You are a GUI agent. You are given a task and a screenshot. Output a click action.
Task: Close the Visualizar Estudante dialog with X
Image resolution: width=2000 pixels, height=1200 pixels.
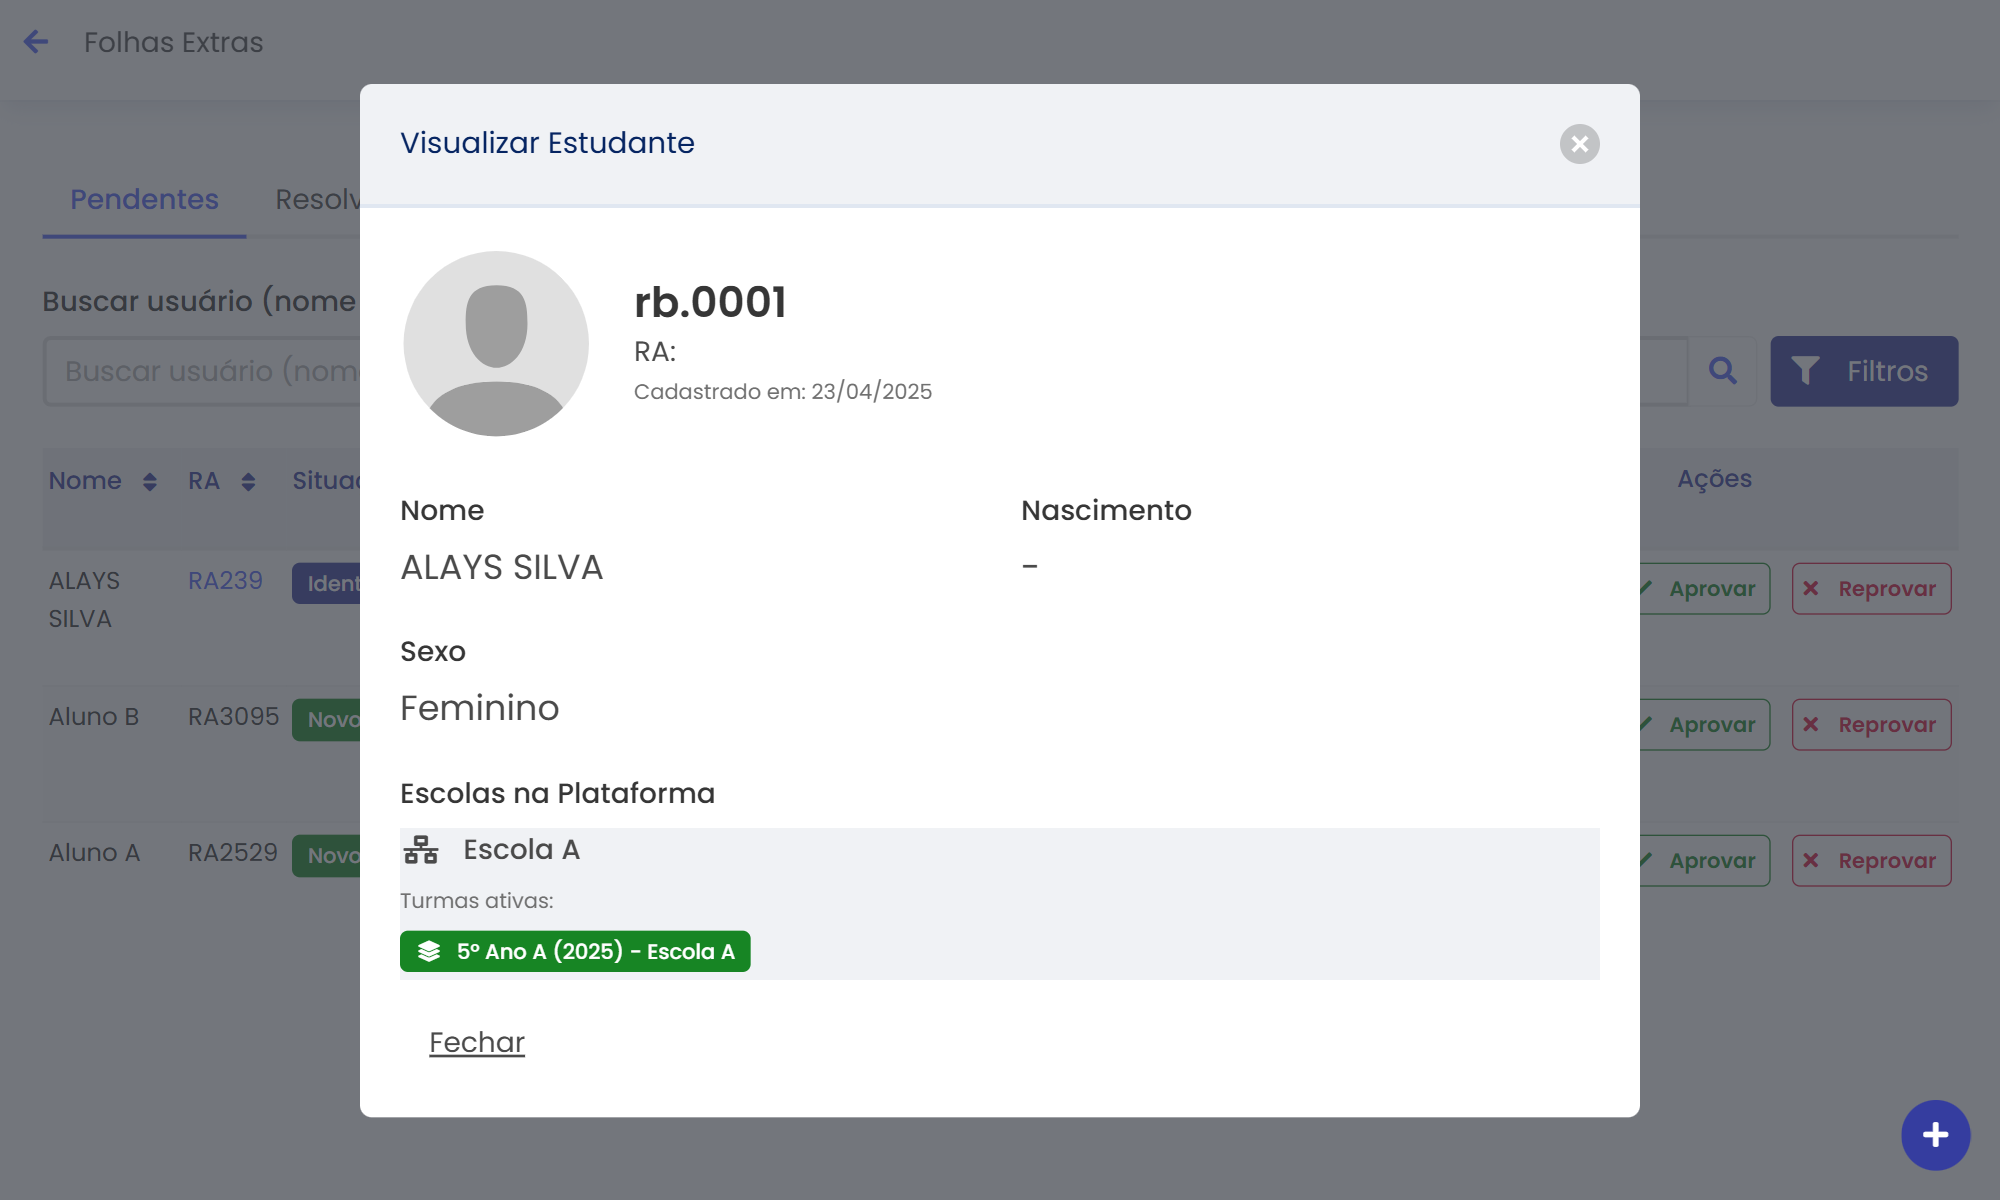click(1579, 144)
